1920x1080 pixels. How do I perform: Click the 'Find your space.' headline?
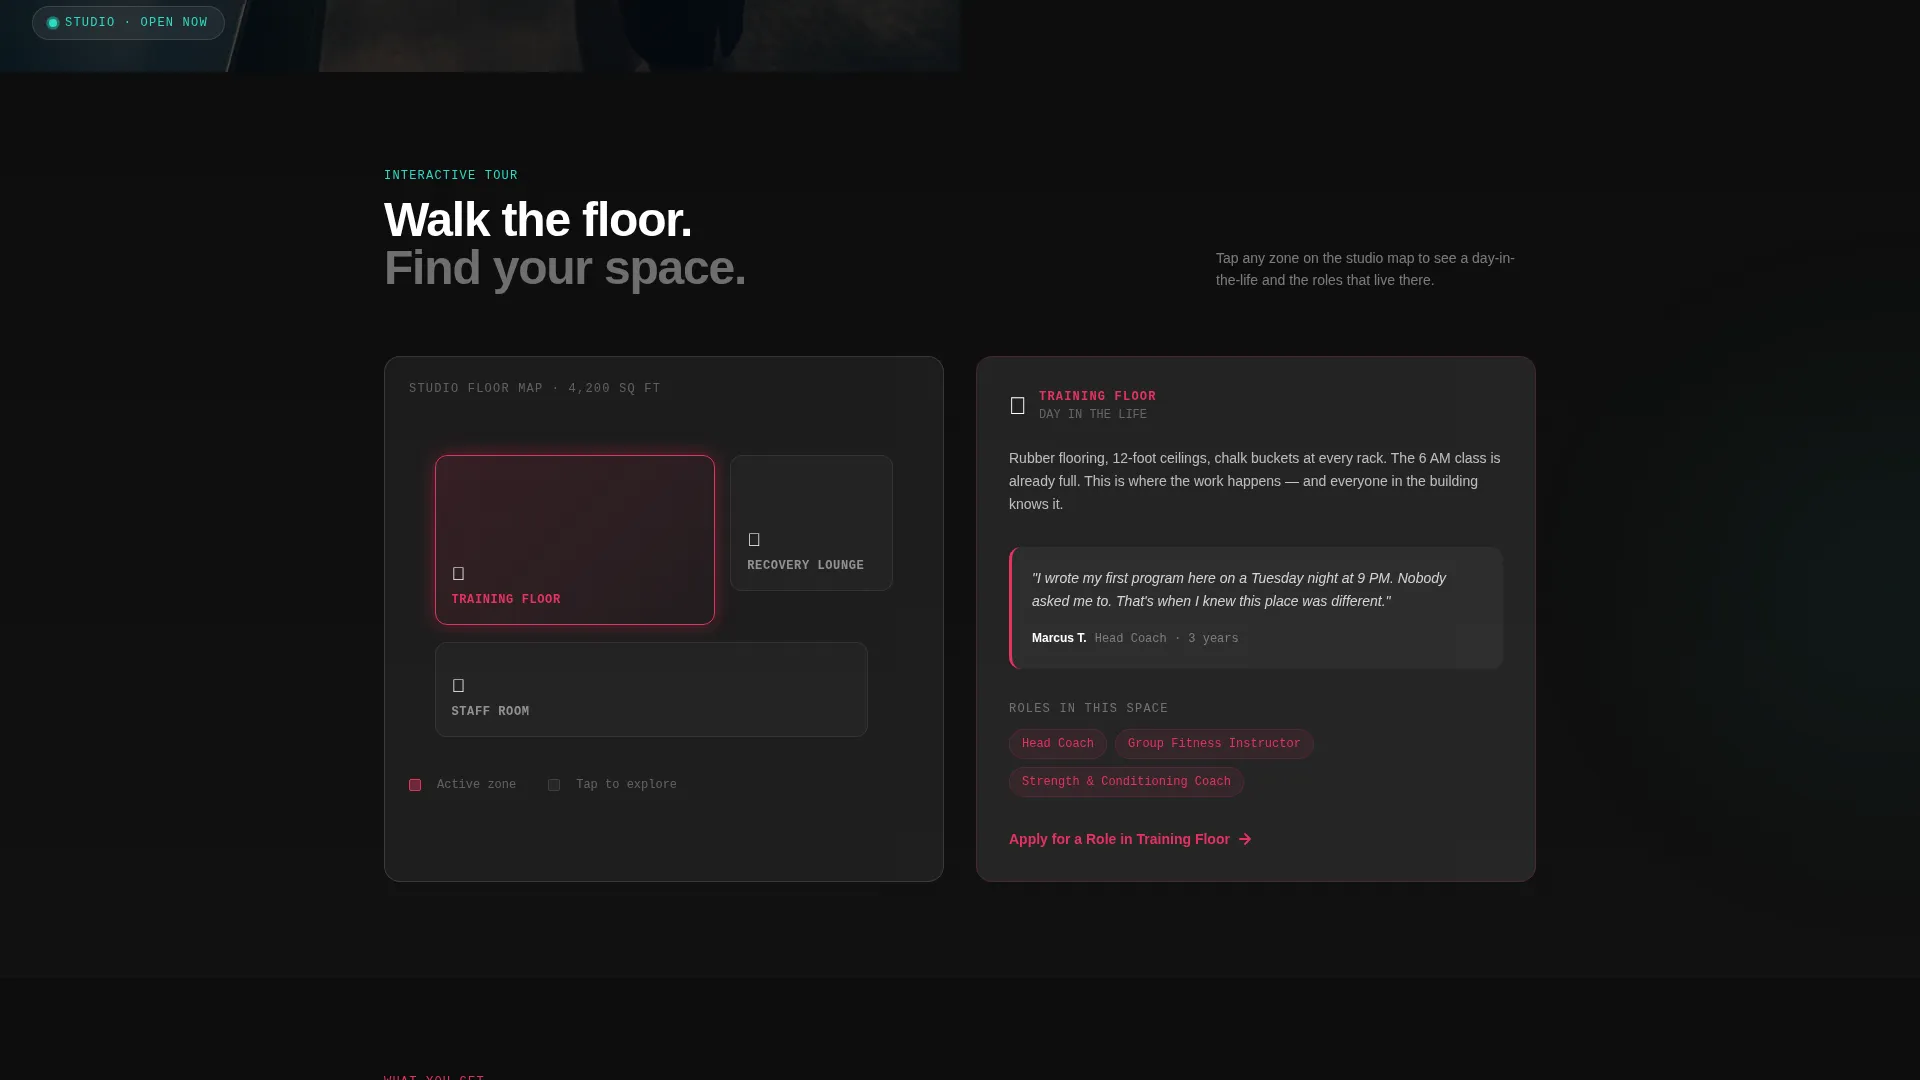(x=565, y=268)
